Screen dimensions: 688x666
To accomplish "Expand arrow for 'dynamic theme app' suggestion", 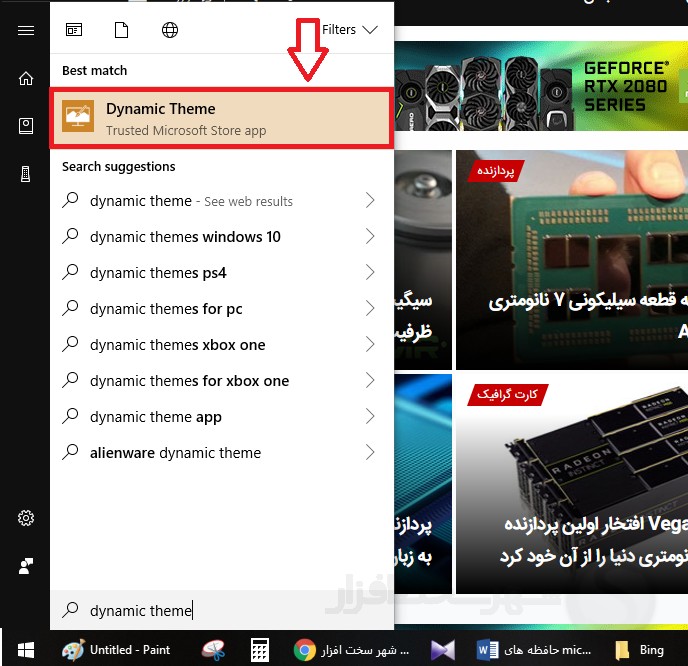I will coord(370,417).
